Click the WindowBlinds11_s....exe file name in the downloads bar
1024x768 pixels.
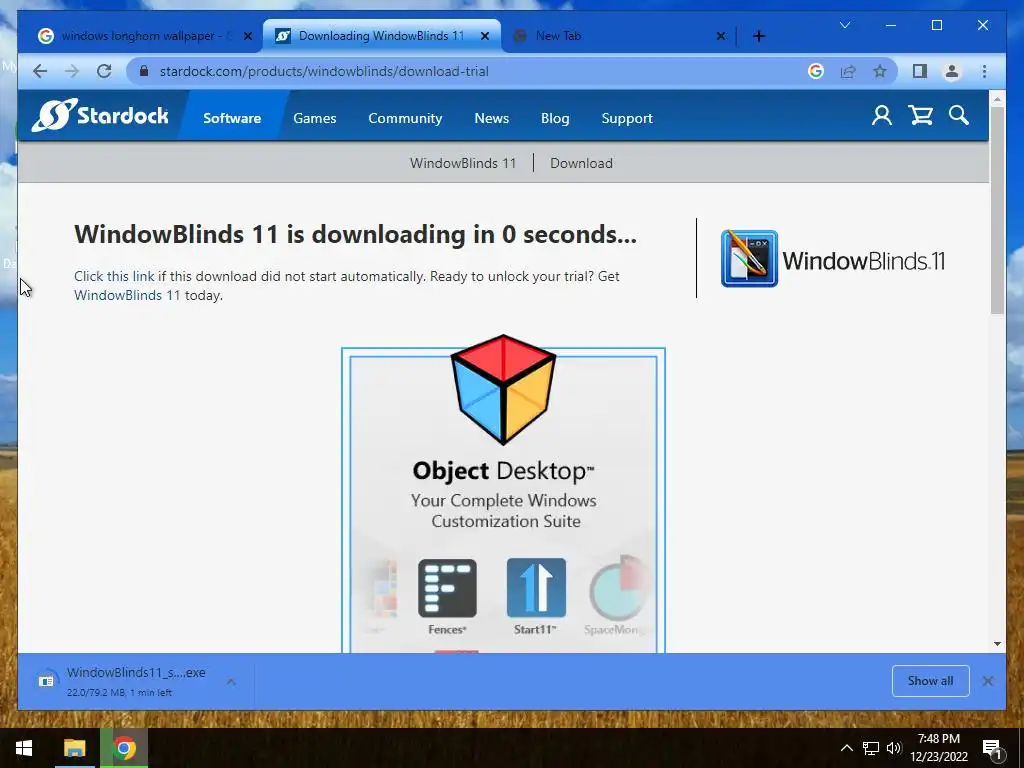click(136, 673)
